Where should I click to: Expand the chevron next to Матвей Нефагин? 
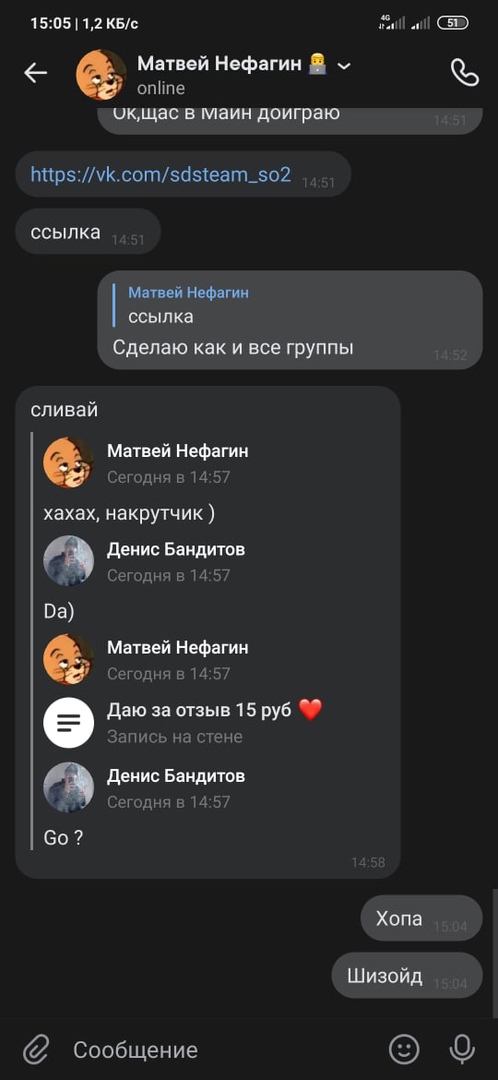(344, 65)
